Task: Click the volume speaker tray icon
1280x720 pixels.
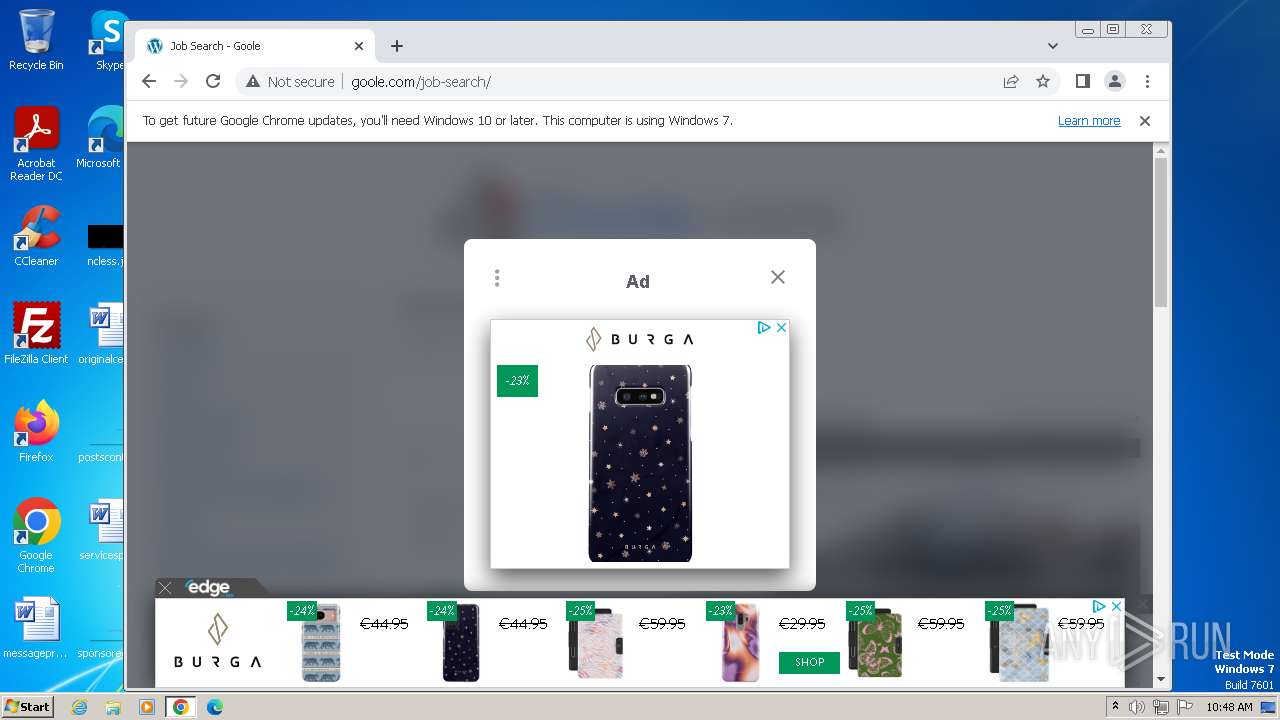Action: (x=1137, y=707)
